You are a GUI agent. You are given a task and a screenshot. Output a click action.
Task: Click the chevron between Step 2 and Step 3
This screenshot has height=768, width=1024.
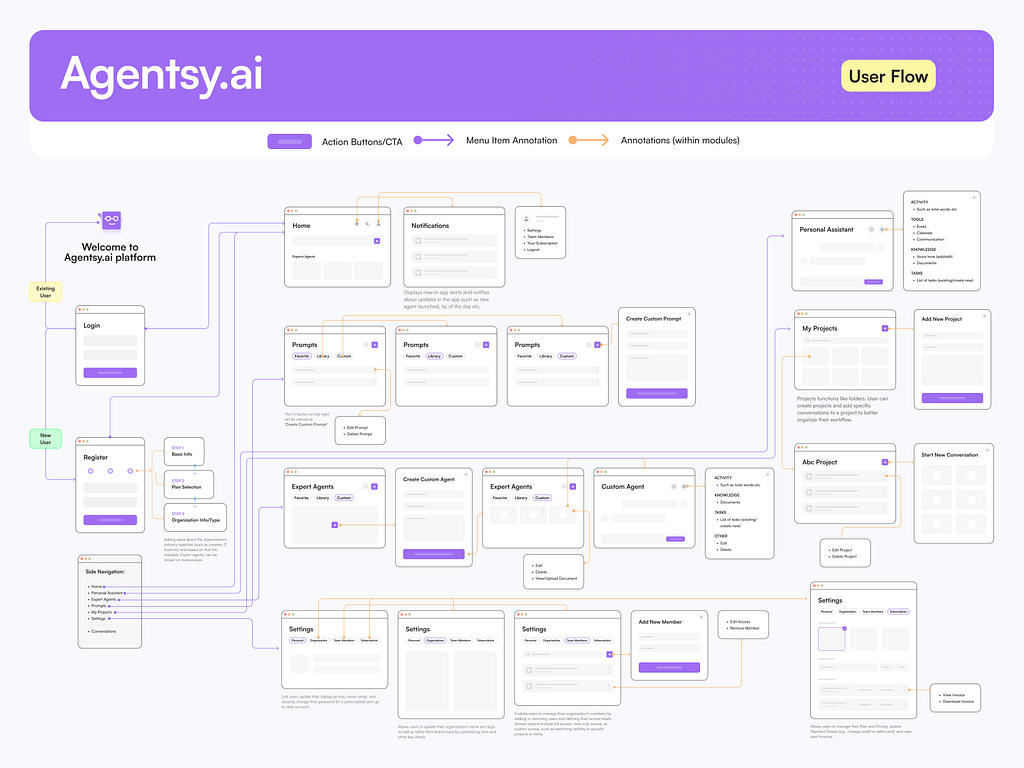coord(195,503)
